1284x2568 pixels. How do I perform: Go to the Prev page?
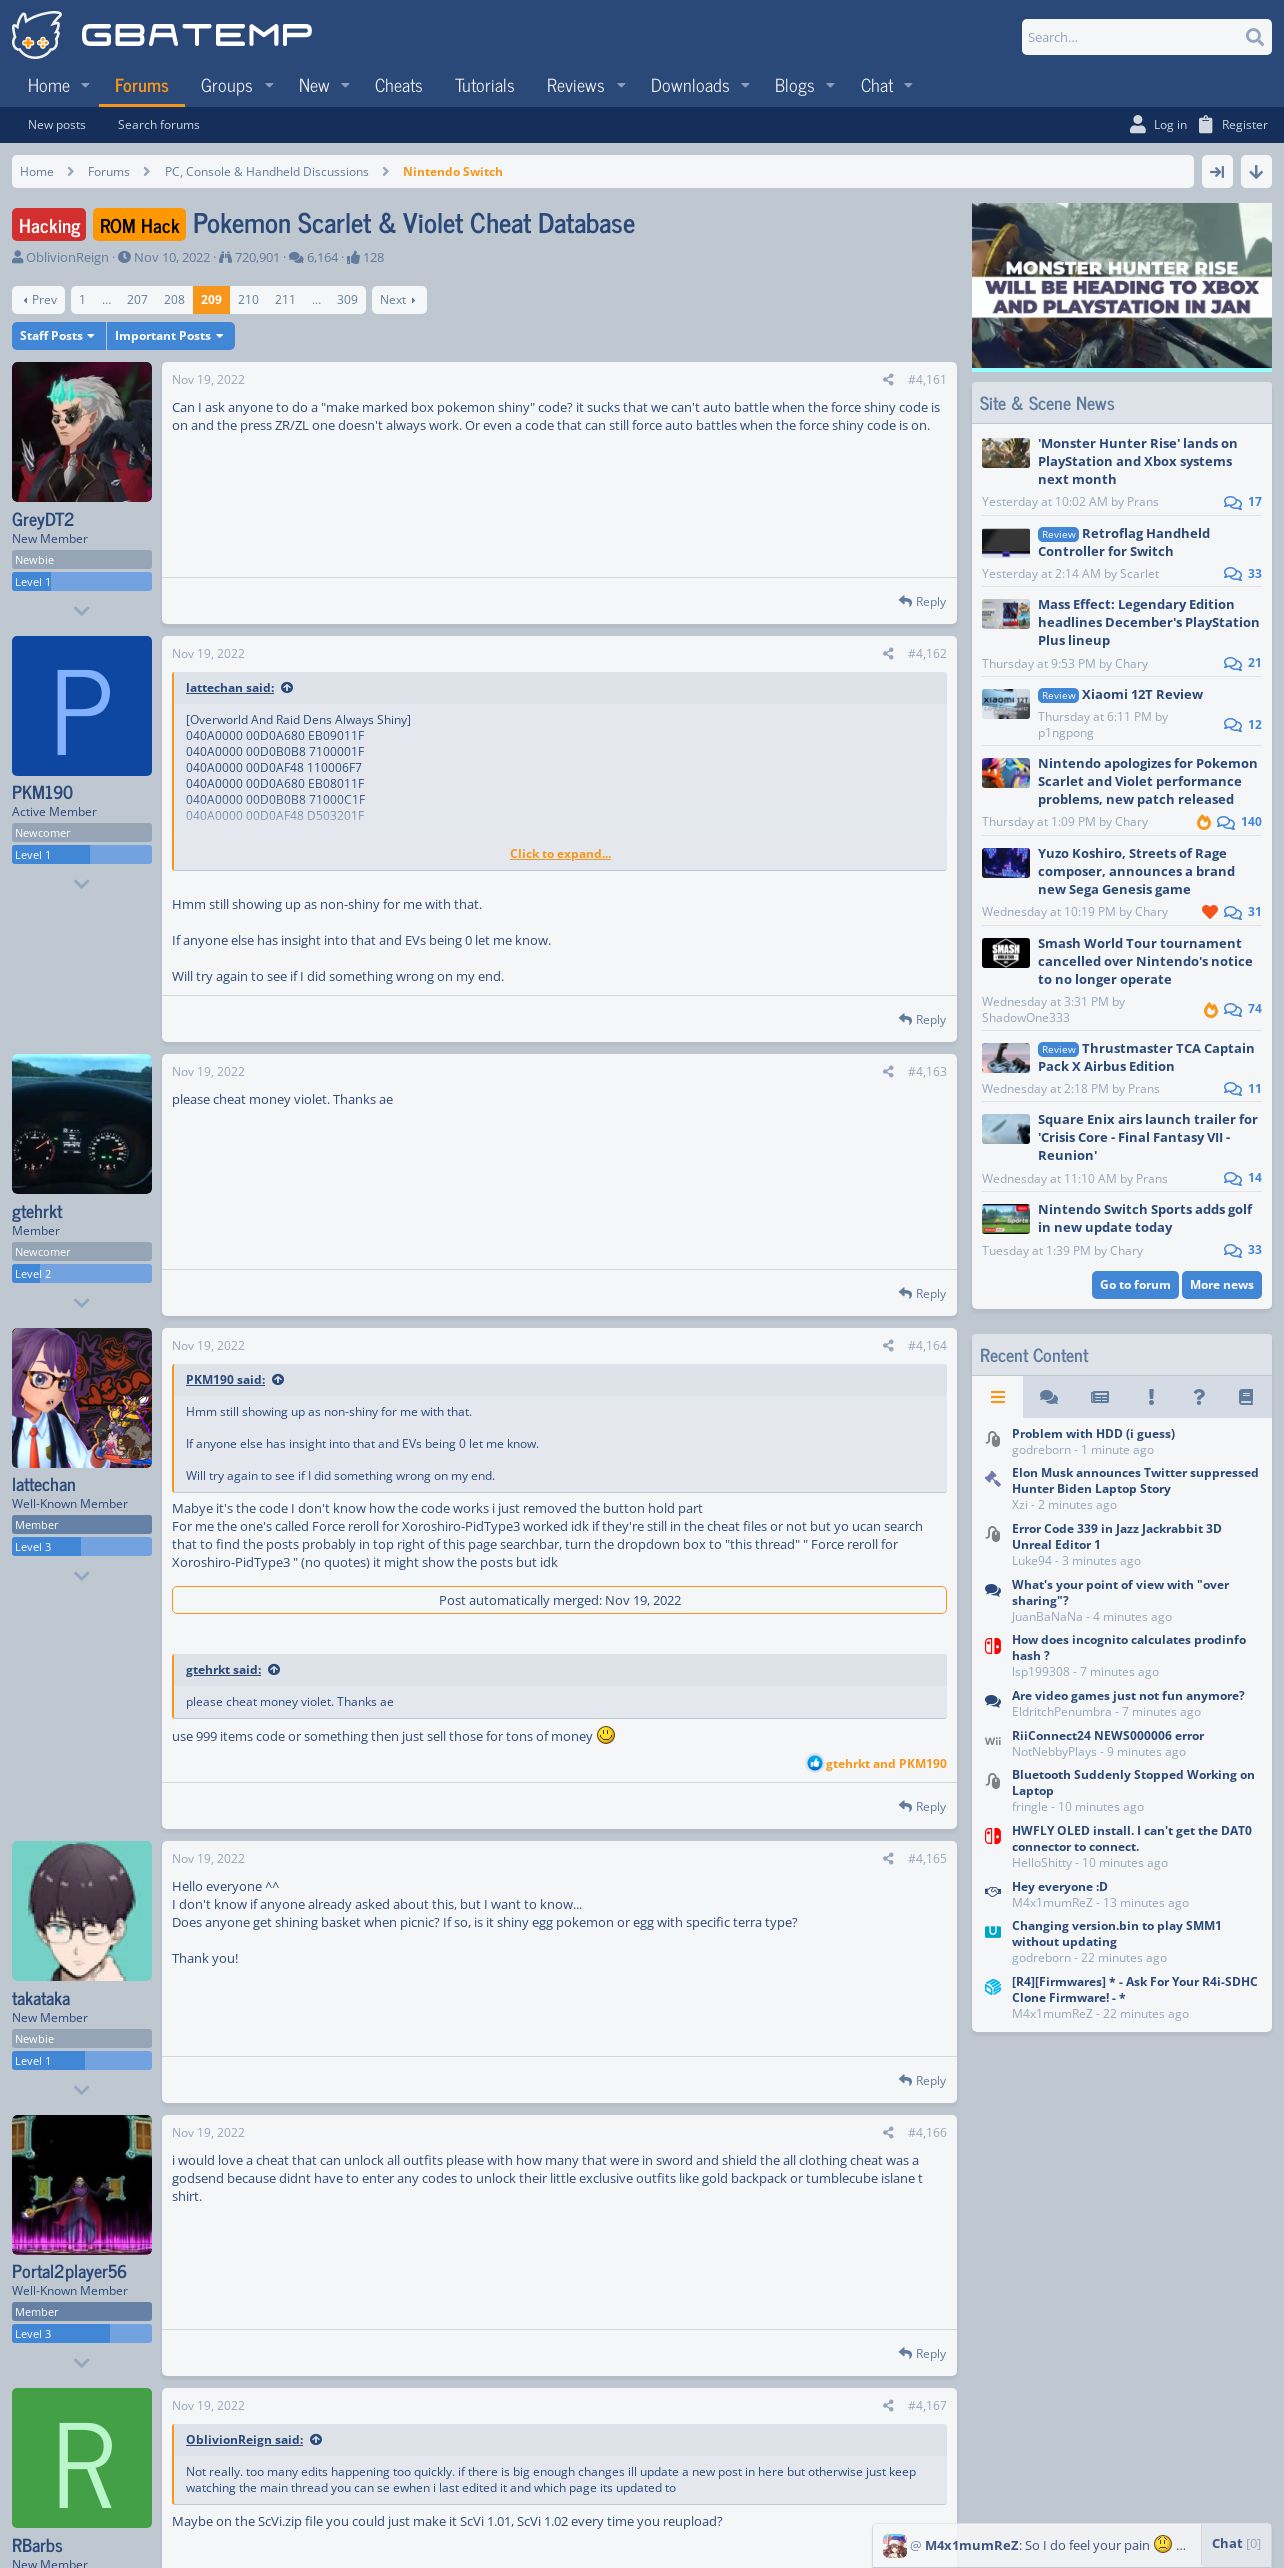(39, 300)
